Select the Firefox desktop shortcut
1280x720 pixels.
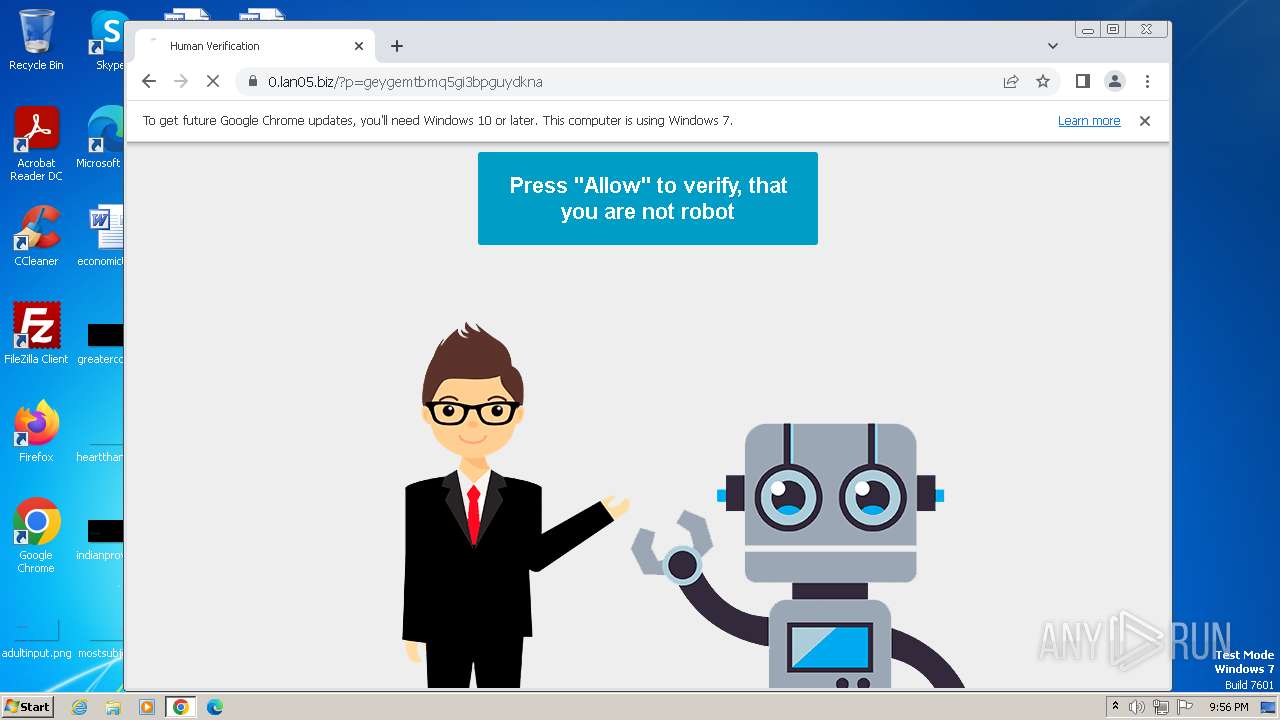[36, 432]
